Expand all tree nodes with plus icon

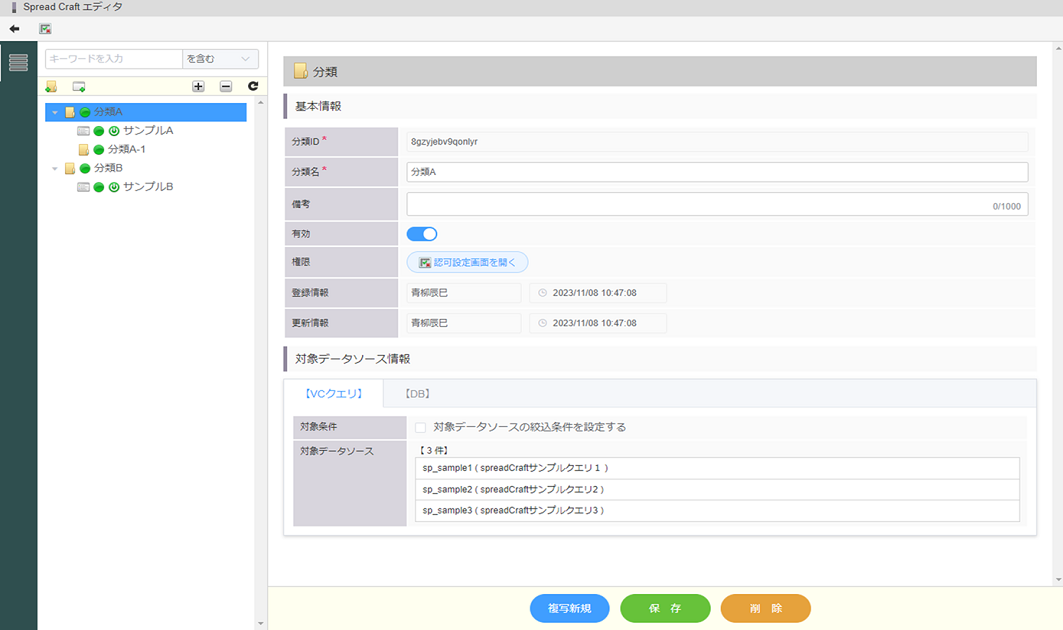point(198,87)
